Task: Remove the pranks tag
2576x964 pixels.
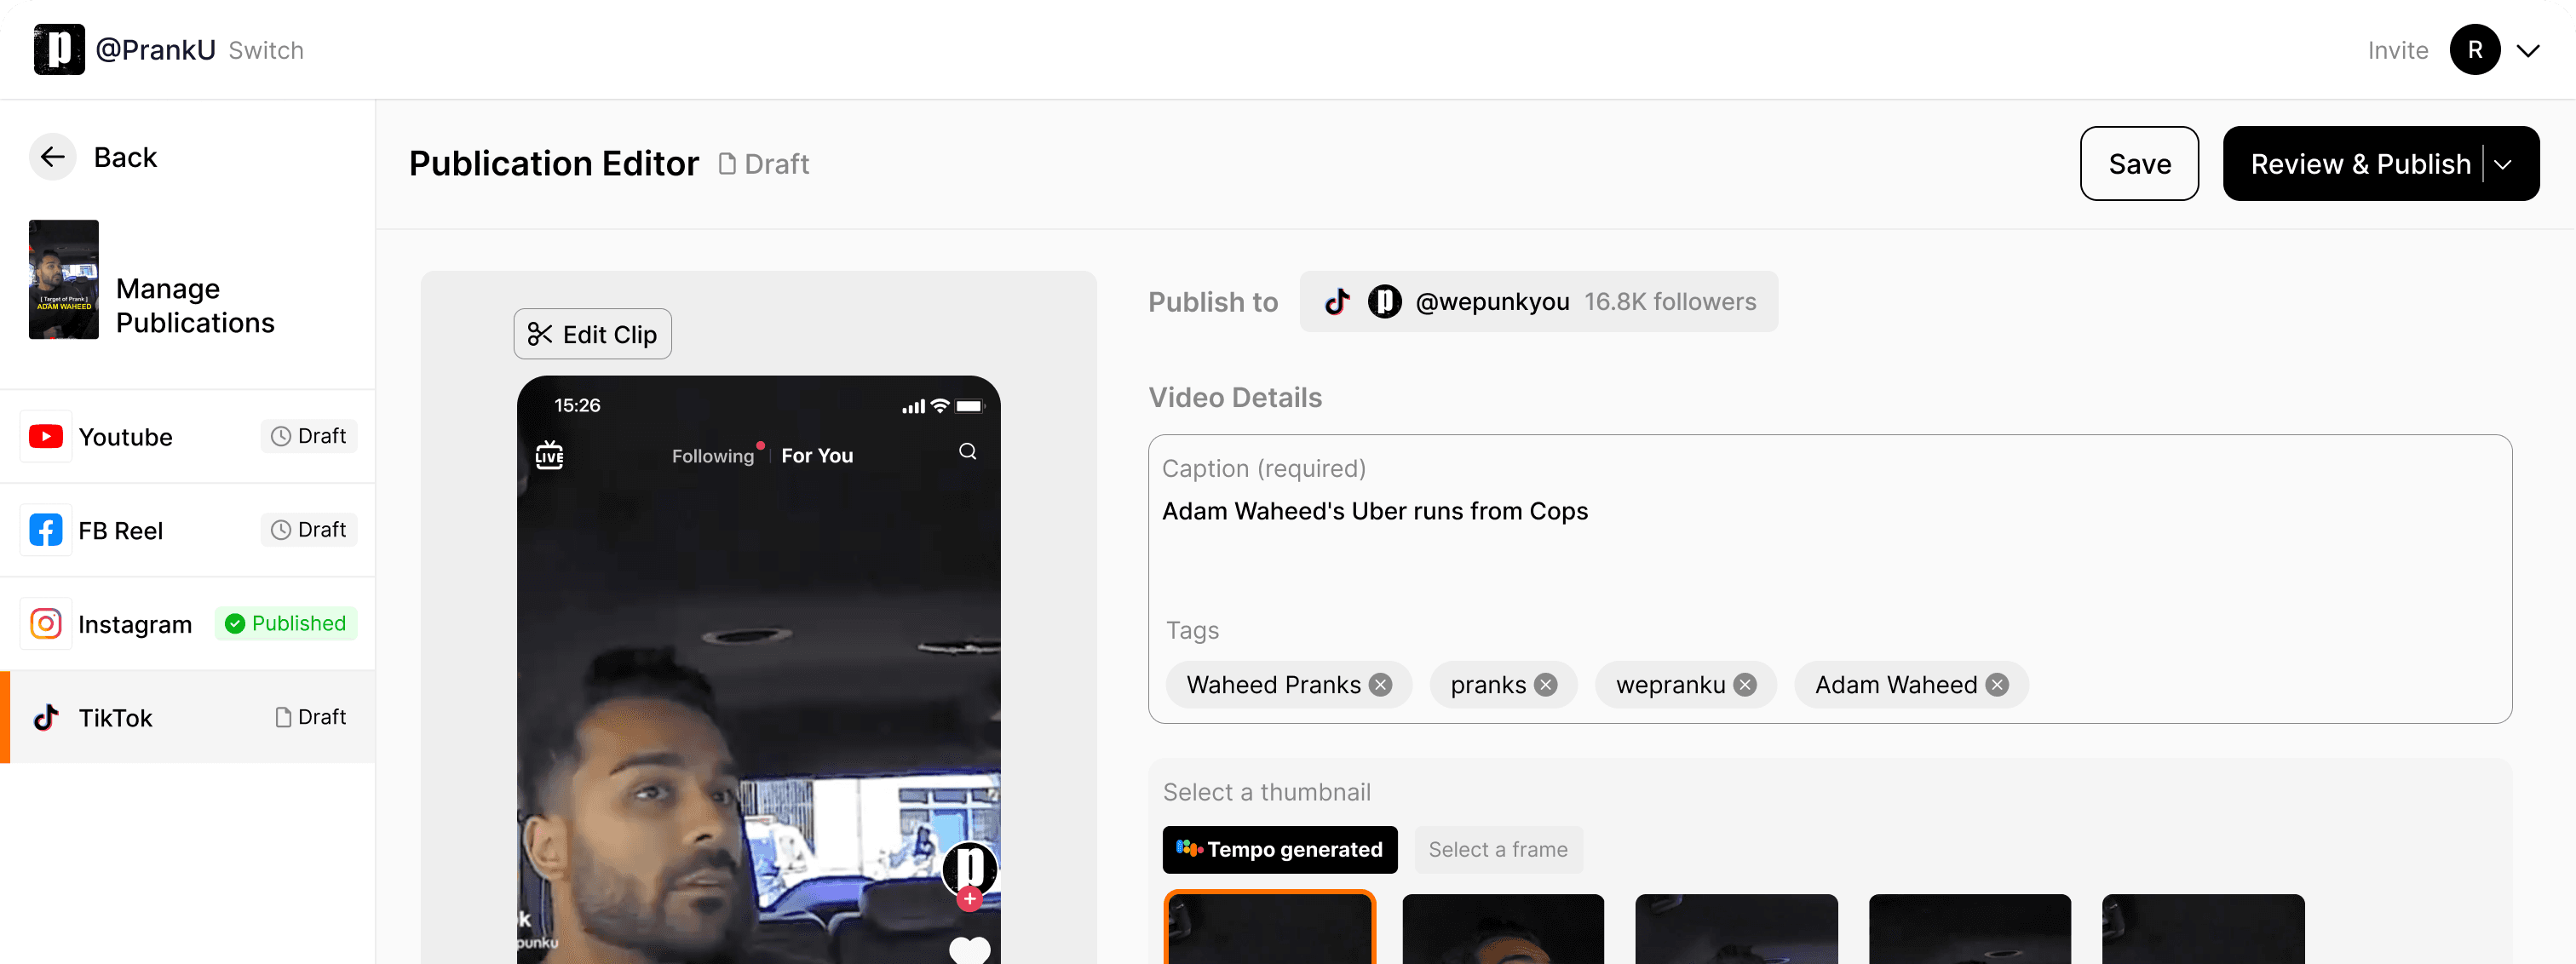Action: [1546, 685]
